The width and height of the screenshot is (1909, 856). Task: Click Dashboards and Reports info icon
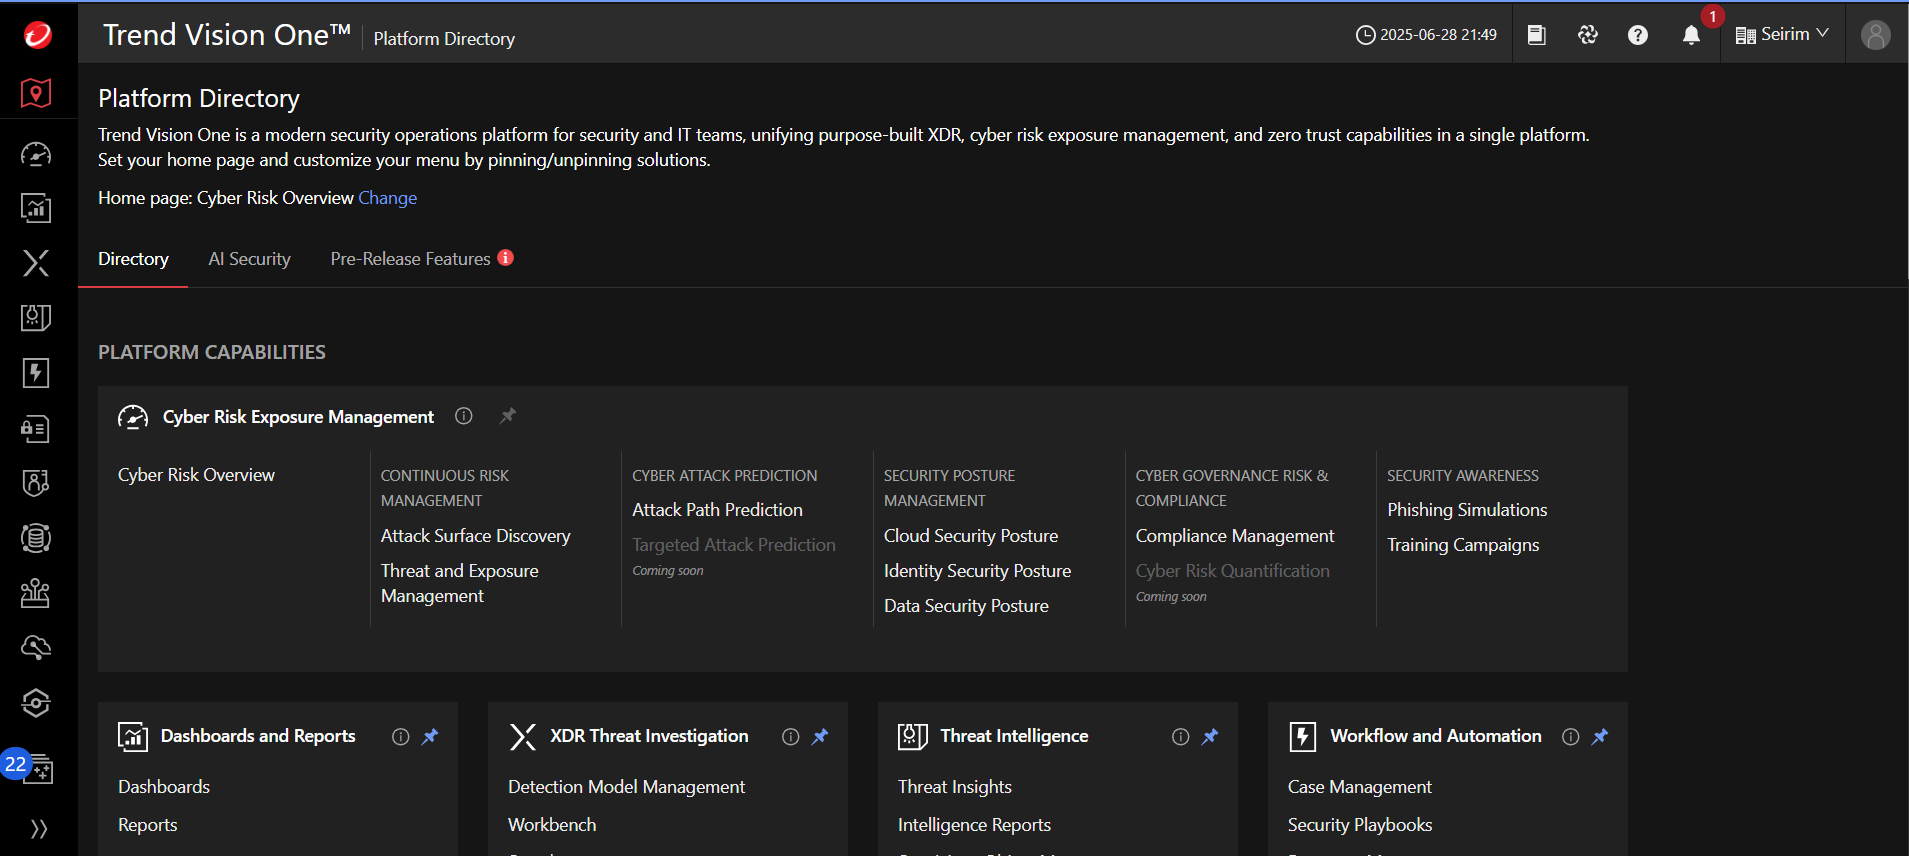click(401, 737)
